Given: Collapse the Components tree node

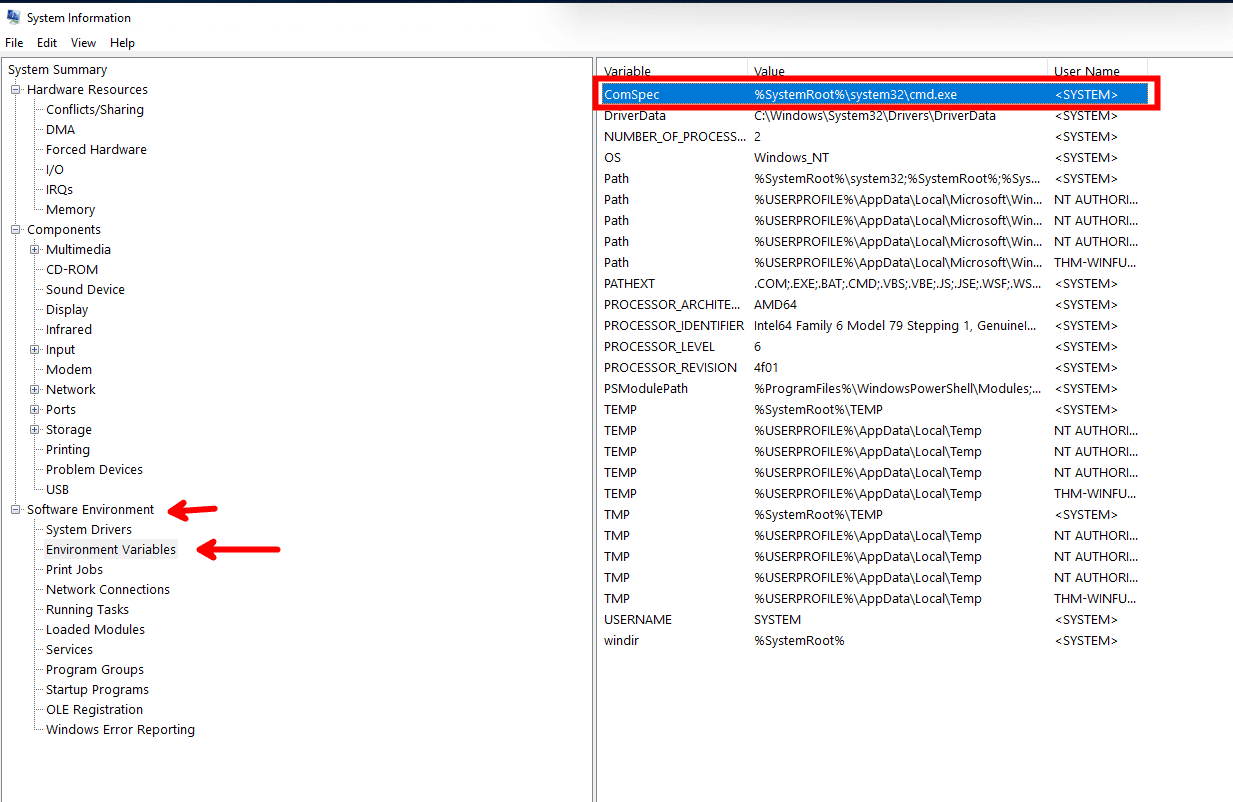Looking at the screenshot, I should click(x=16, y=230).
